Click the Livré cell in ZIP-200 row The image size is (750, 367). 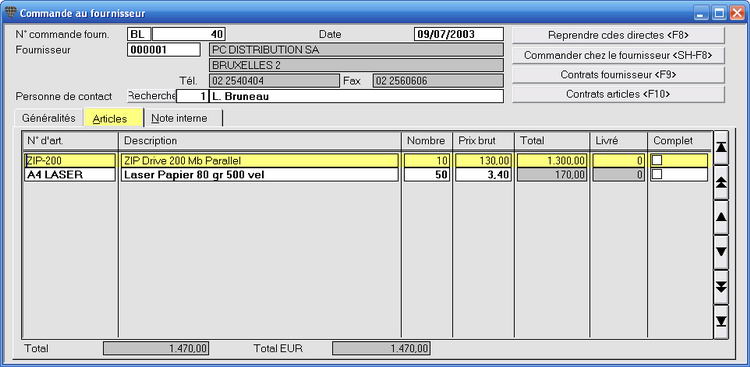[618, 161]
